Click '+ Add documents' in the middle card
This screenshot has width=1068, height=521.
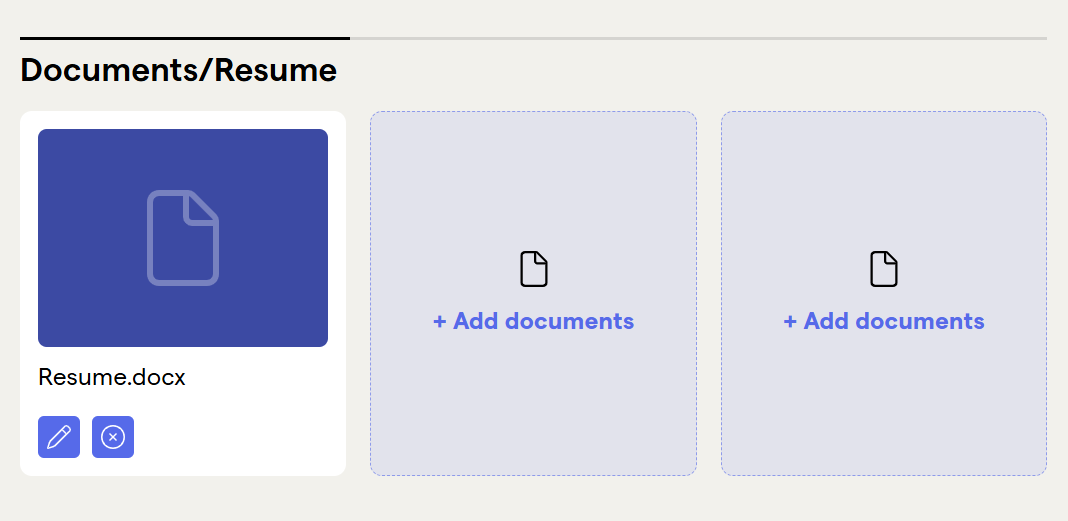[x=533, y=321]
